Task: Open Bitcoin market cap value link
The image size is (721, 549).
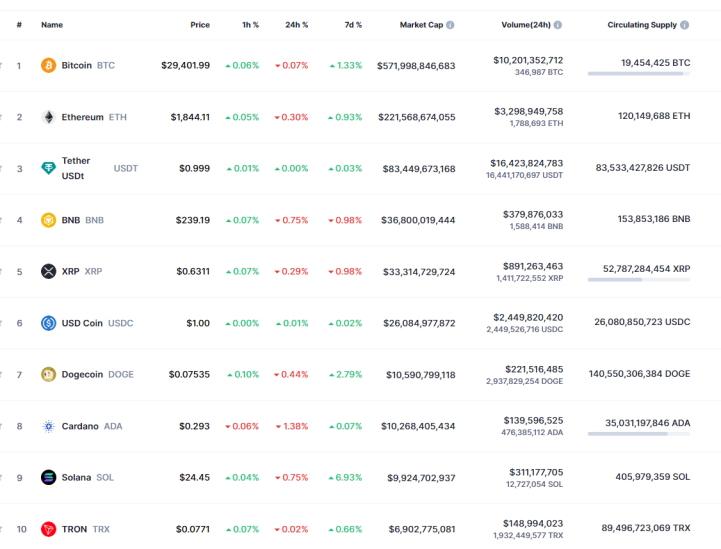Action: [416, 66]
